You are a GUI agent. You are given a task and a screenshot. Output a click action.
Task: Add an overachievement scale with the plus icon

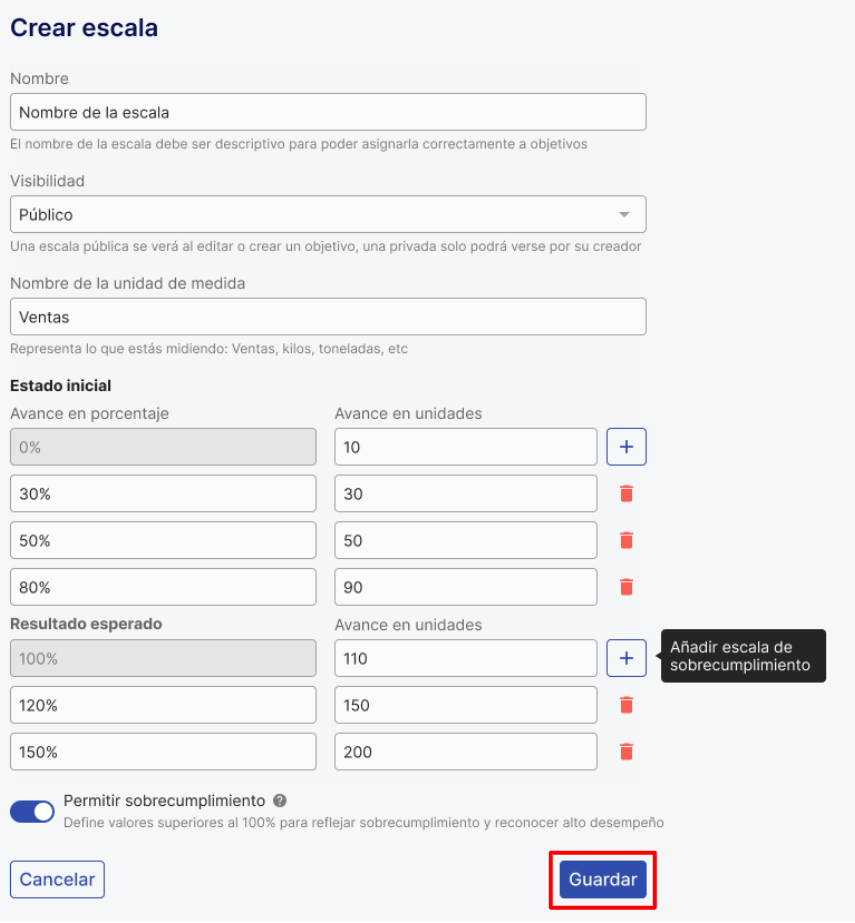pyautogui.click(x=626, y=658)
